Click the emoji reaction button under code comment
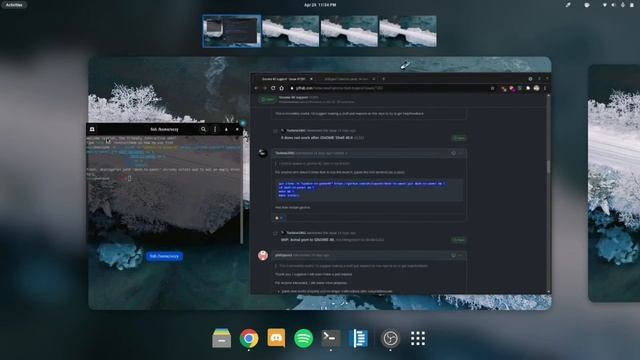 coord(279,218)
